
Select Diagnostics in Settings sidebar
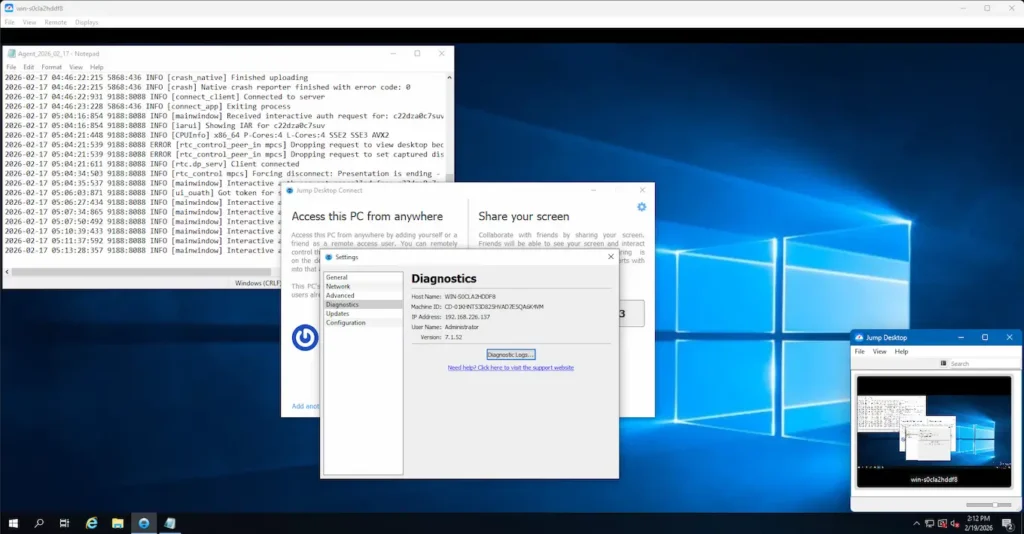coord(363,305)
